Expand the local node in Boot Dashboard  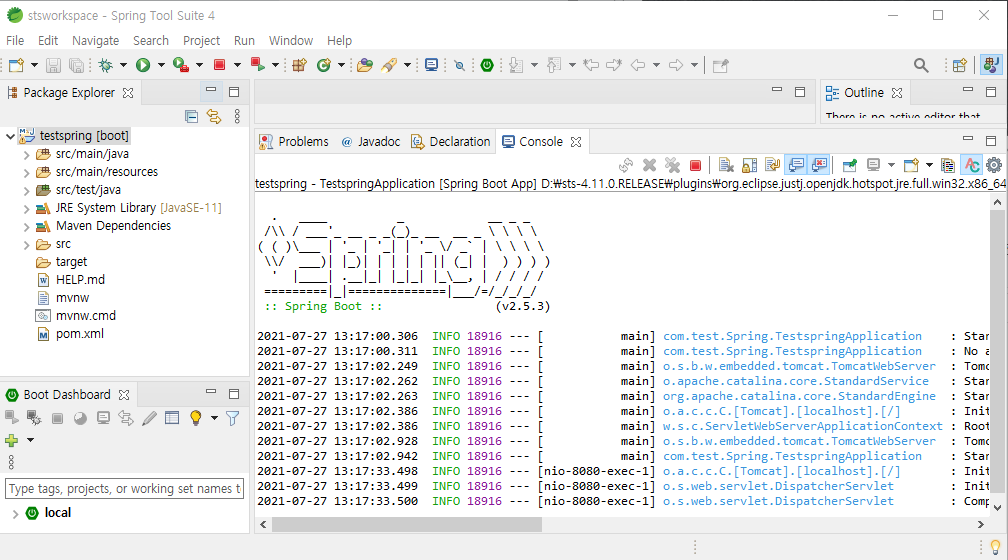(15, 514)
